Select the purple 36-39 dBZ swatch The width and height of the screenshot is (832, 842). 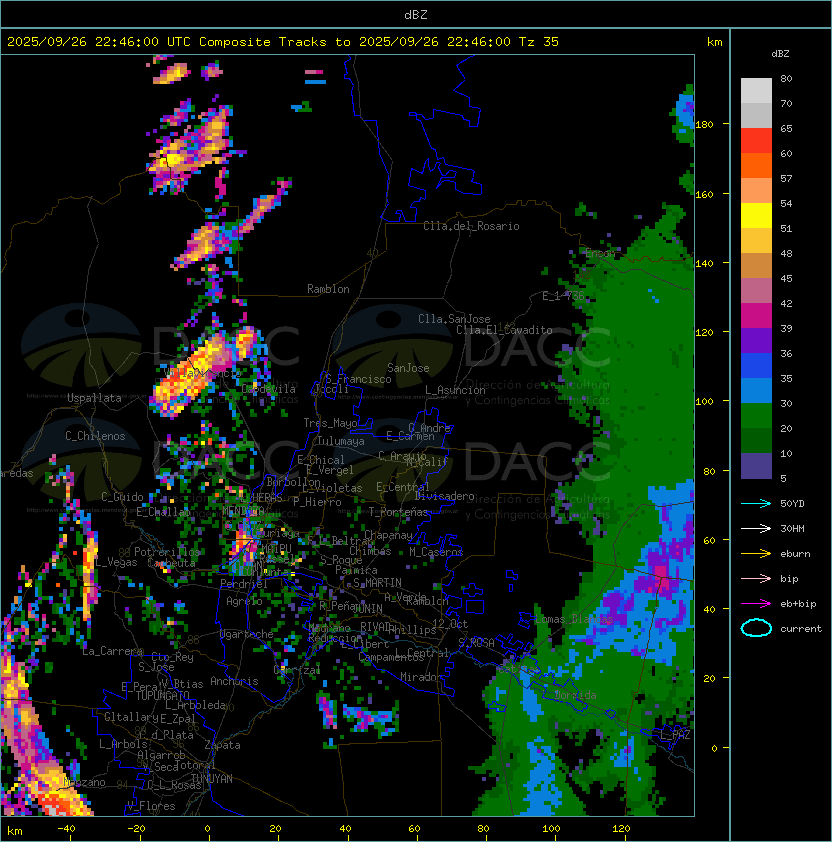pos(756,341)
